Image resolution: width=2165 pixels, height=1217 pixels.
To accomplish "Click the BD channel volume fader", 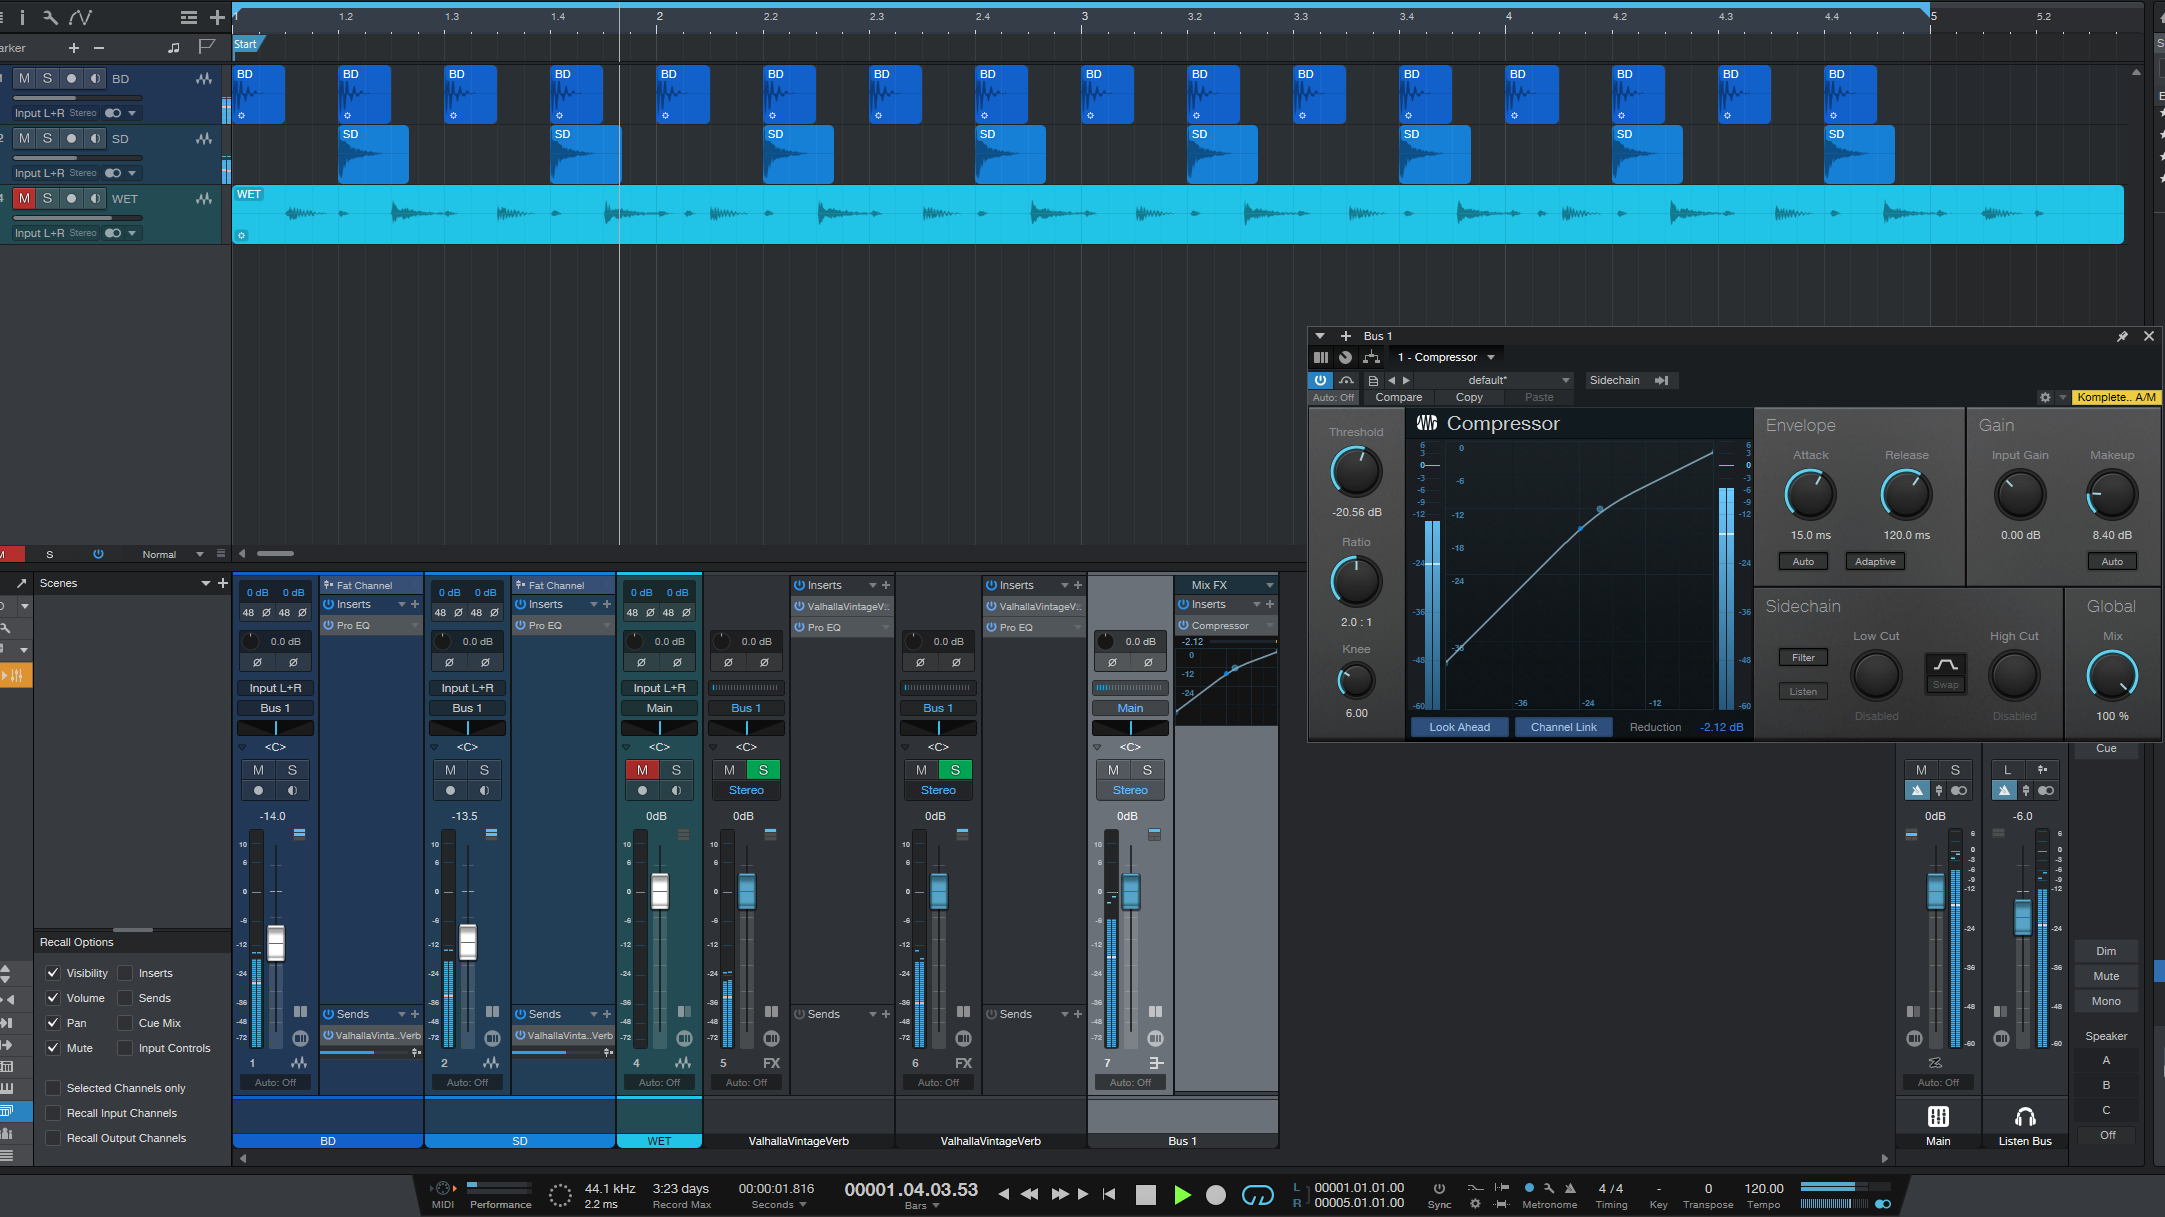I will tap(275, 942).
